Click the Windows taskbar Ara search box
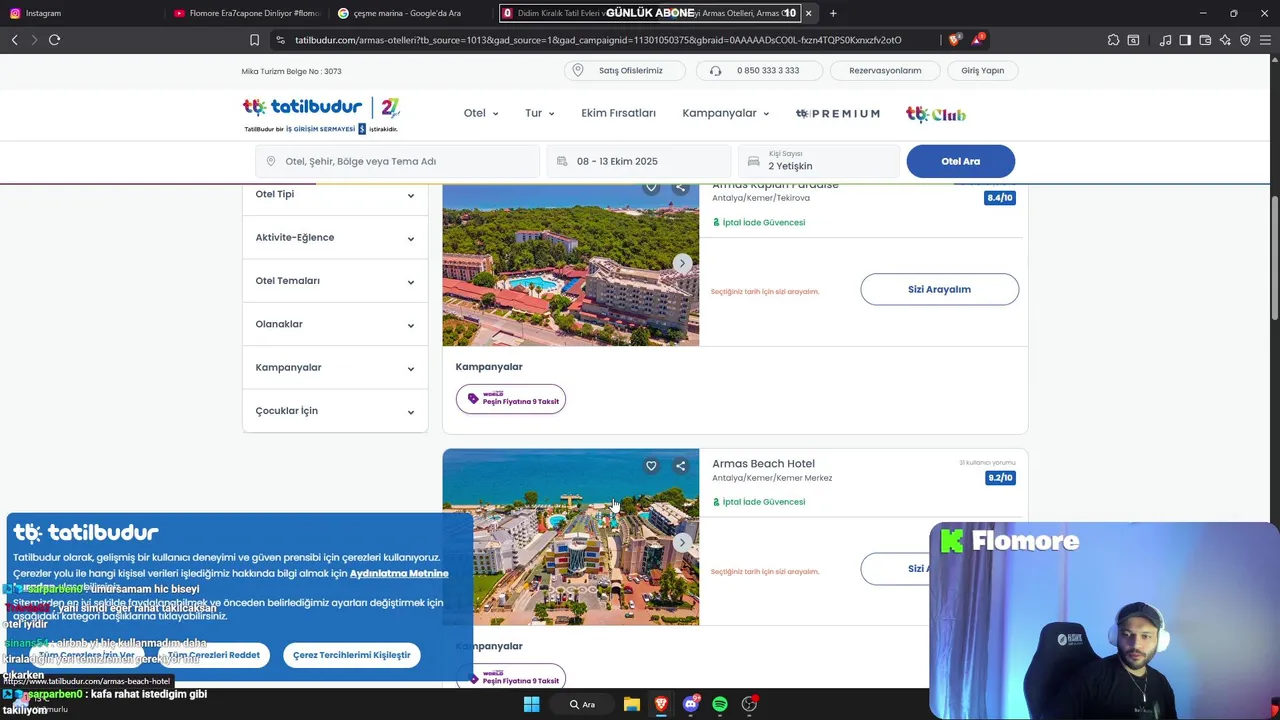Screen dimensions: 1280x720 [583, 704]
